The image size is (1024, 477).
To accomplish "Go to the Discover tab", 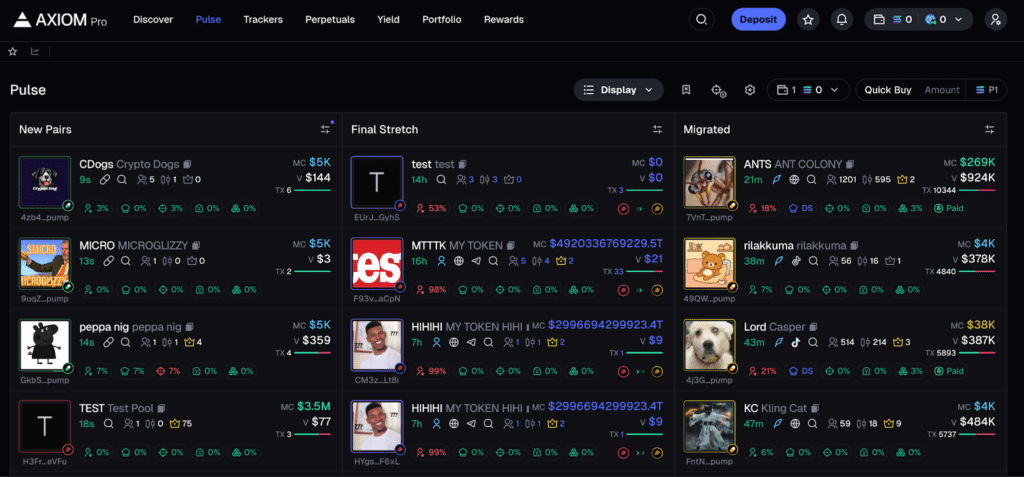I will coord(153,20).
